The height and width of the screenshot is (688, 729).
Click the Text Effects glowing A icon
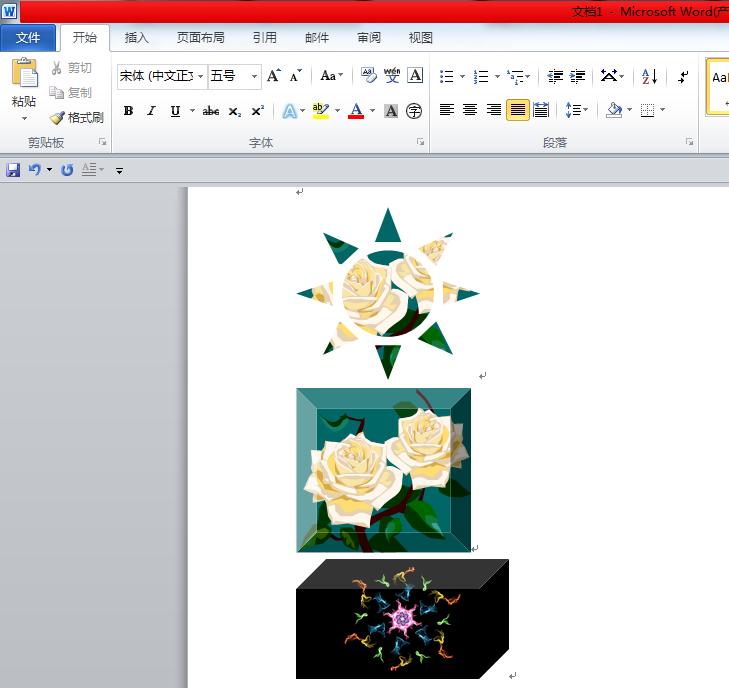point(289,111)
